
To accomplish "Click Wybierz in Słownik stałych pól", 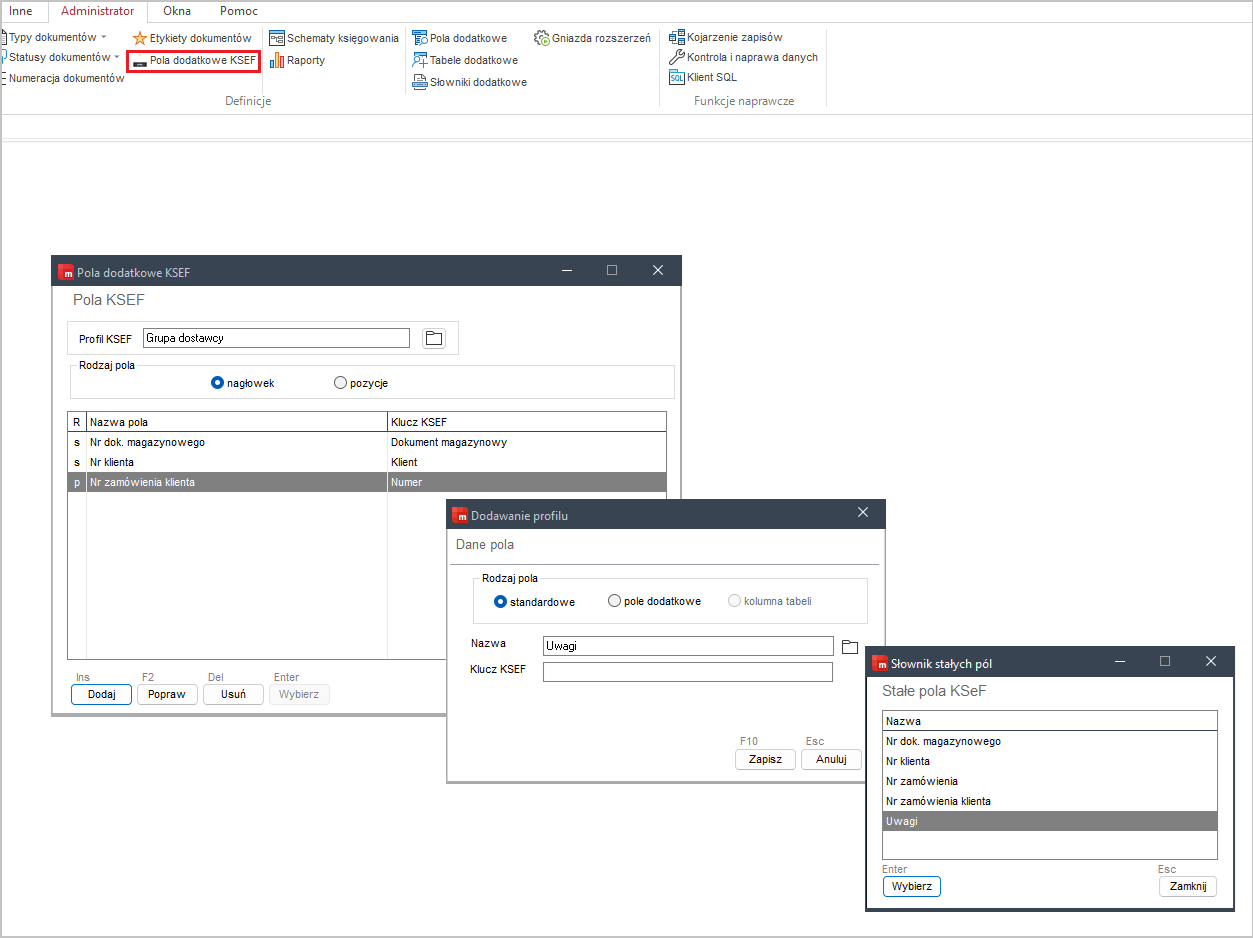I will [x=911, y=886].
